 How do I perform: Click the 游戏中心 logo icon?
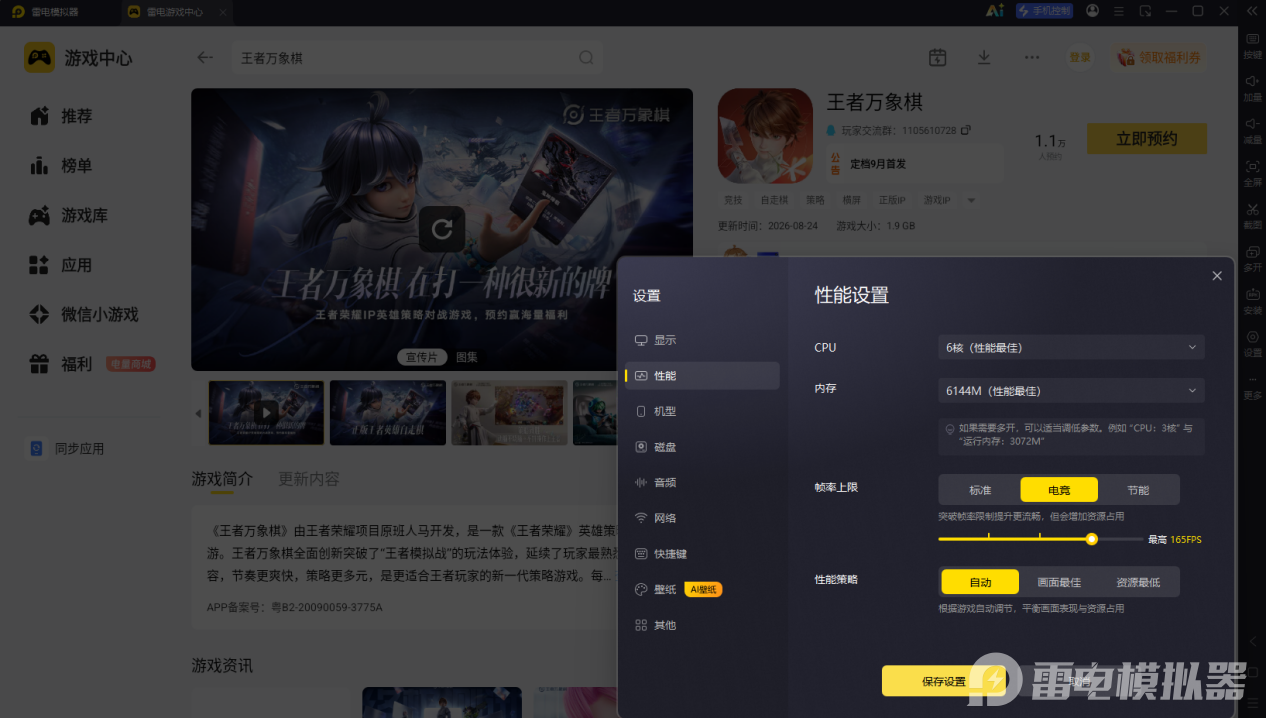pyautogui.click(x=40, y=58)
